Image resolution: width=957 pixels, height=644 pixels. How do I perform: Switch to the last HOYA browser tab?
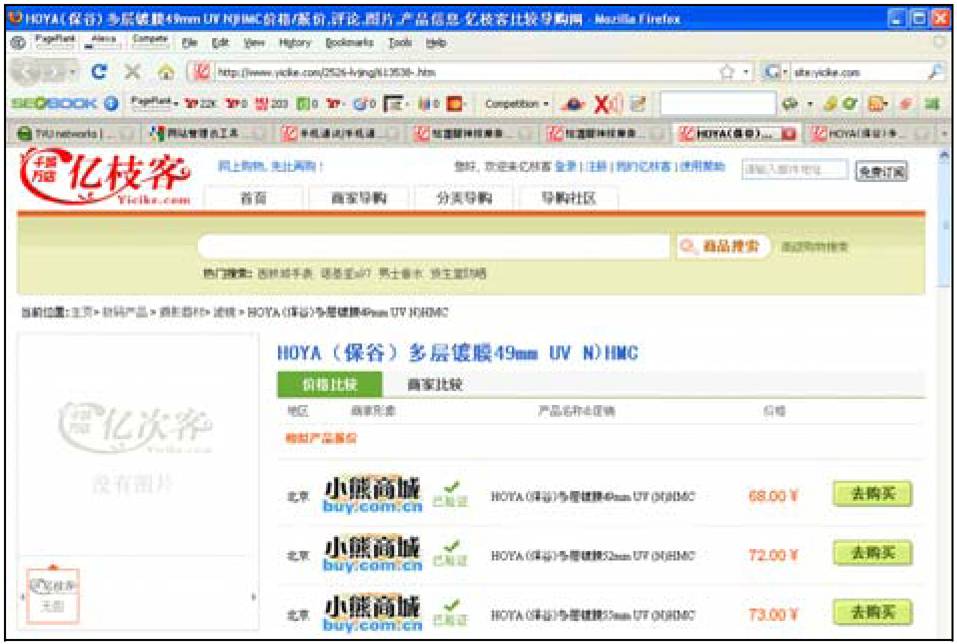tap(871, 133)
